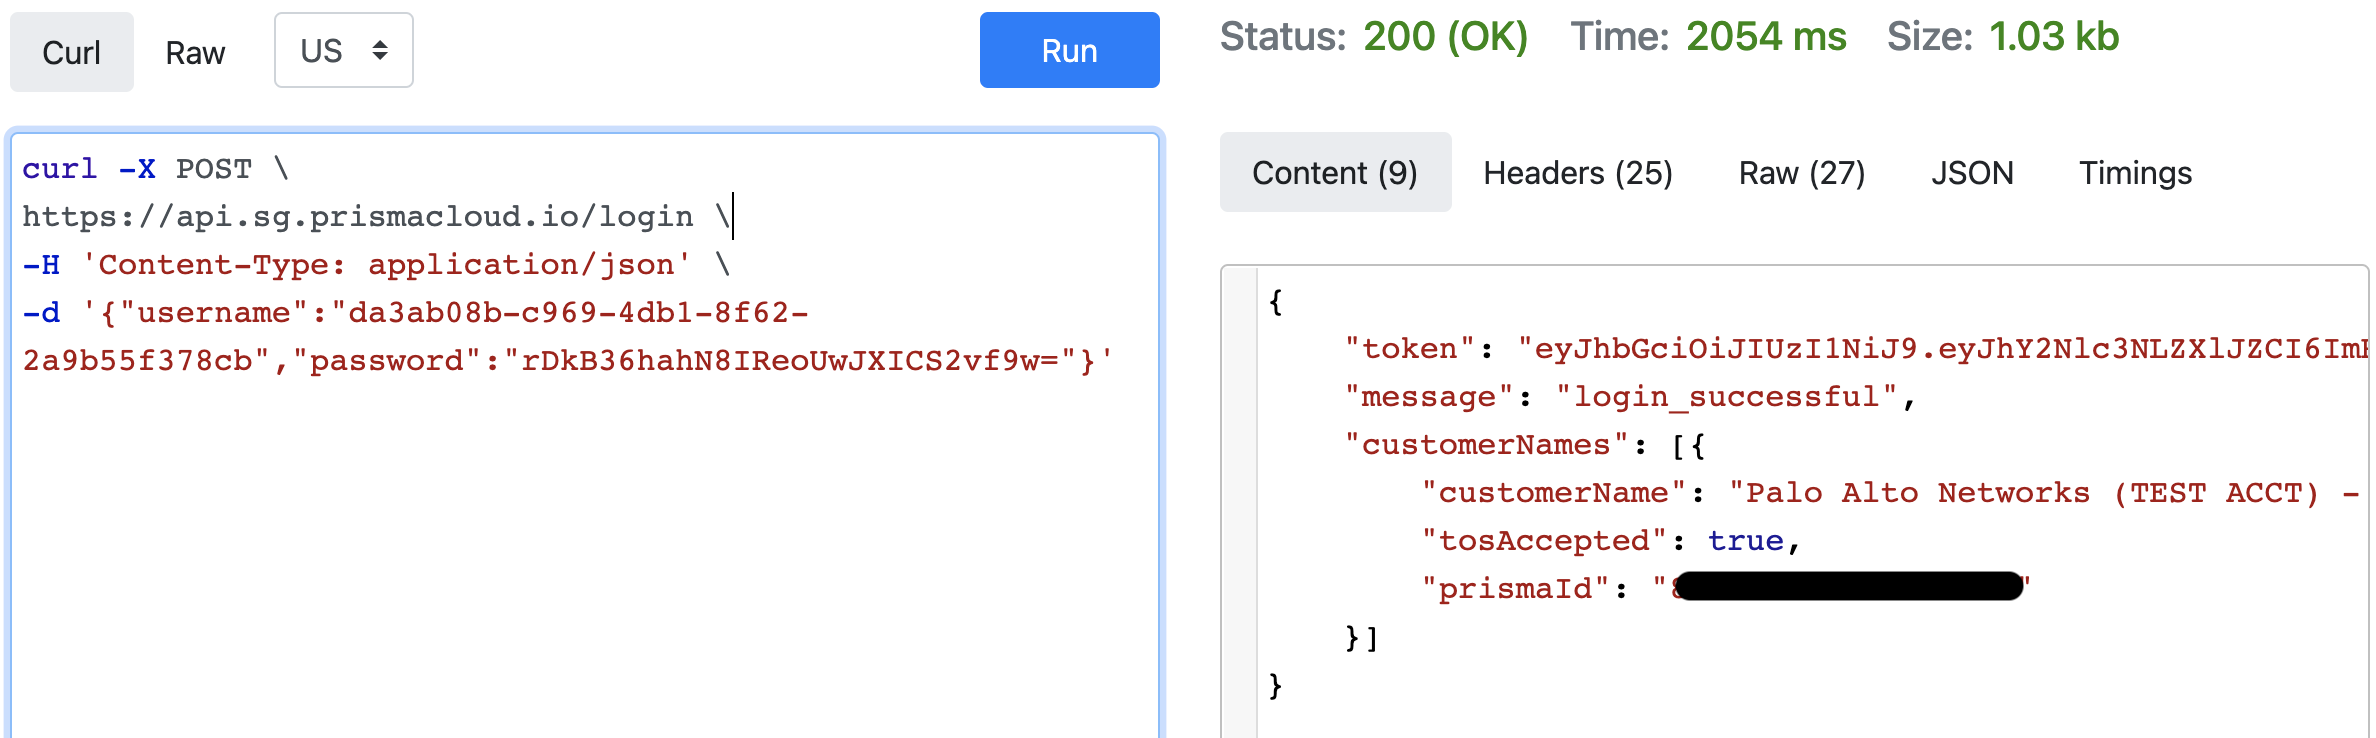Switch to the Headers (25) tab
The height and width of the screenshot is (738, 2376).
tap(1577, 173)
